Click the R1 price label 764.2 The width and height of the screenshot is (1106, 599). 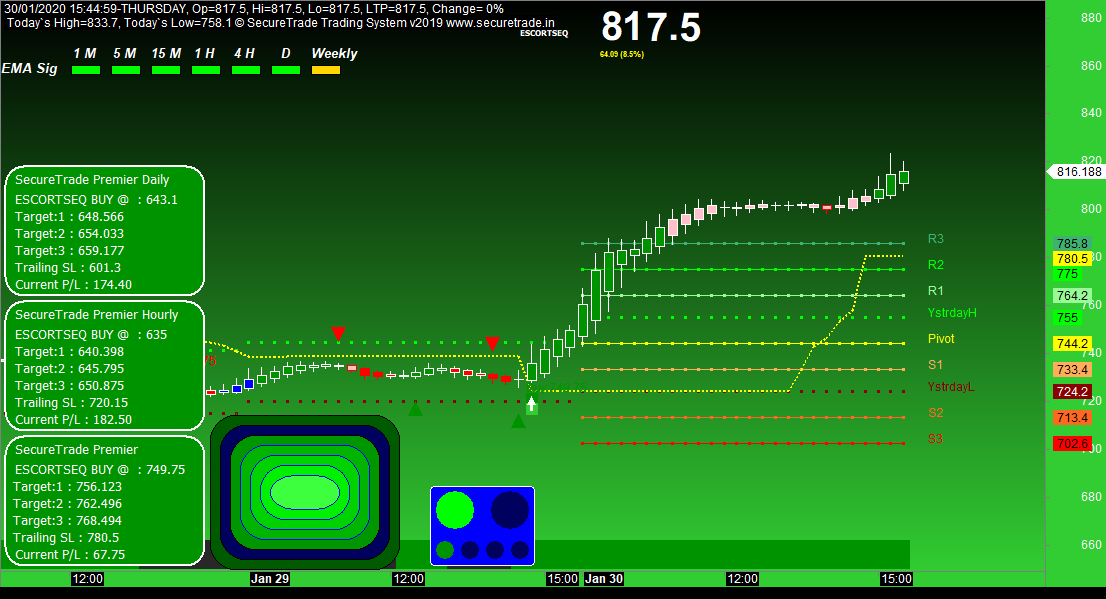(x=1072, y=296)
